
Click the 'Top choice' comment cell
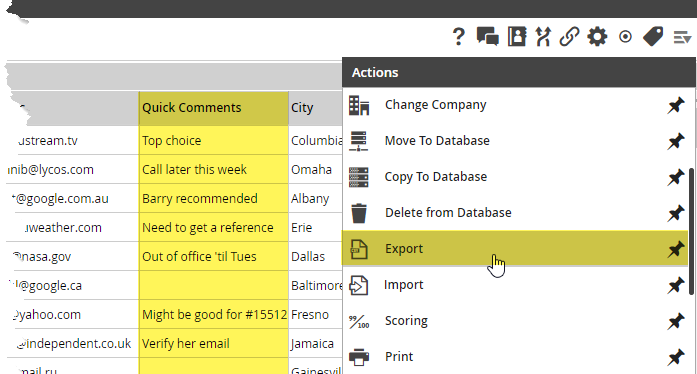coord(213,141)
